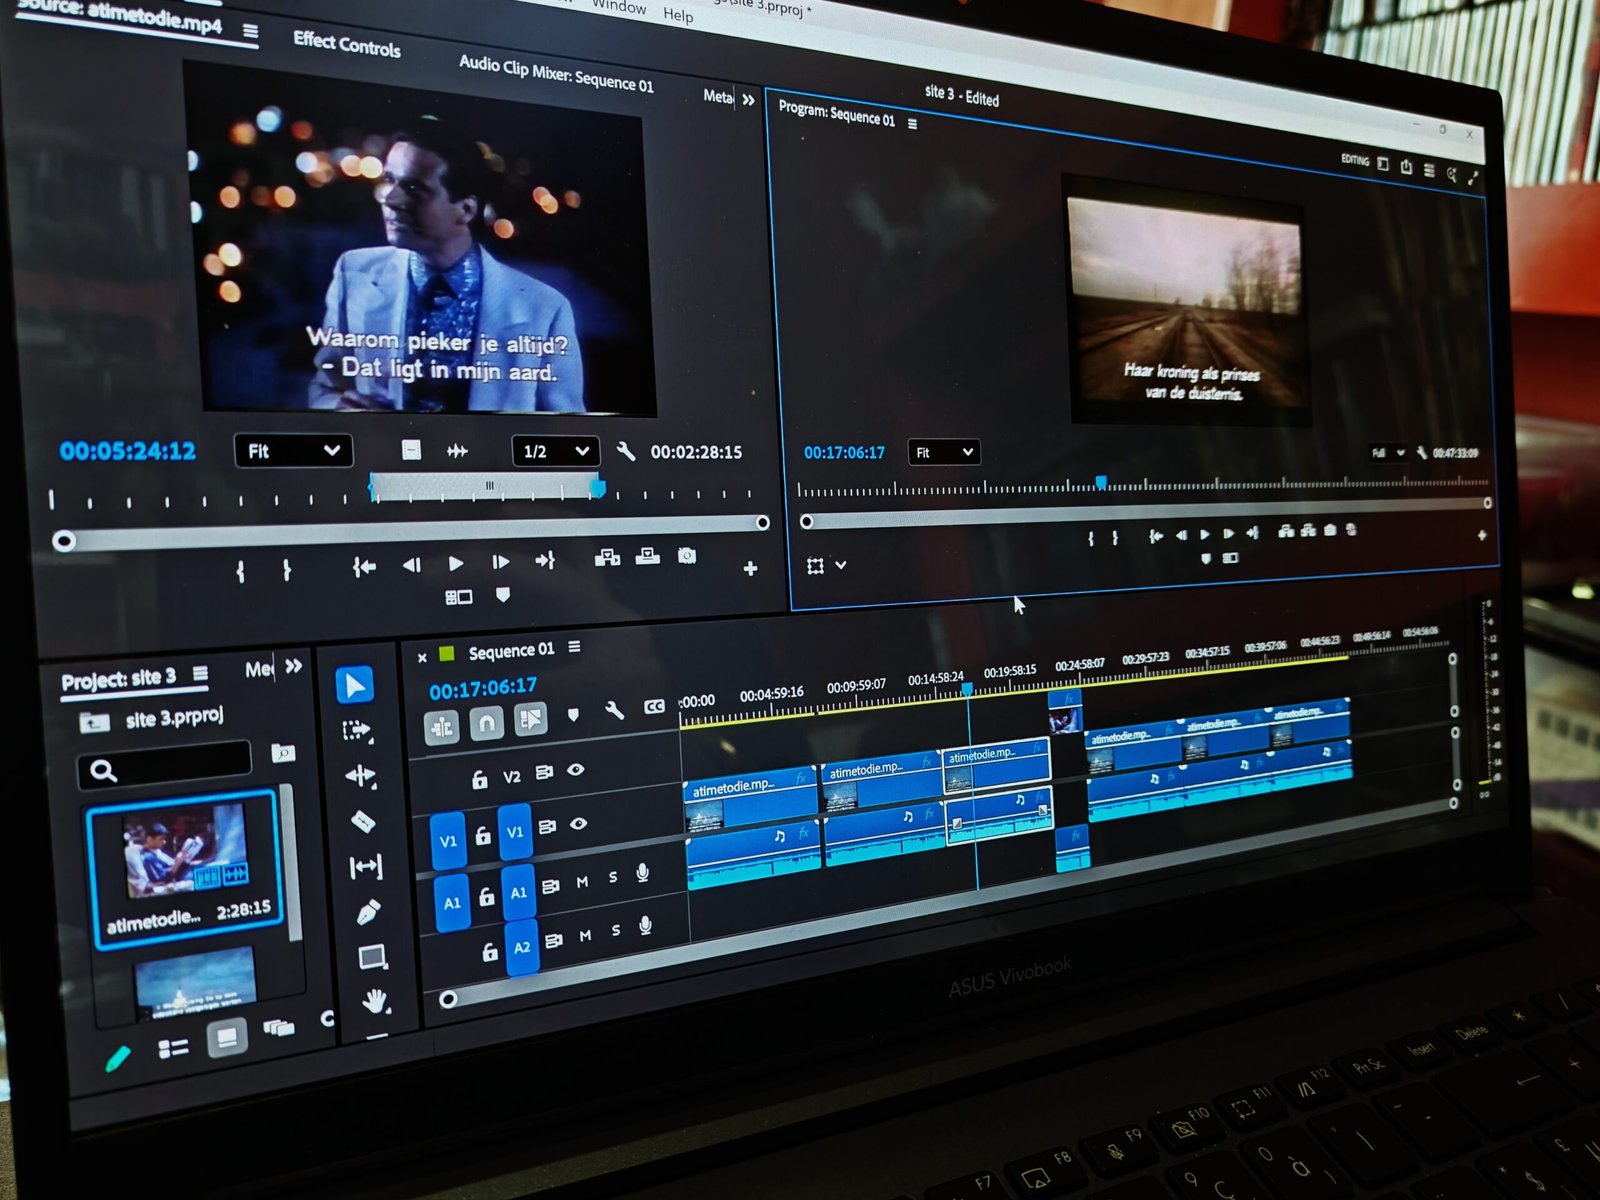Select the Pen tool

click(368, 912)
